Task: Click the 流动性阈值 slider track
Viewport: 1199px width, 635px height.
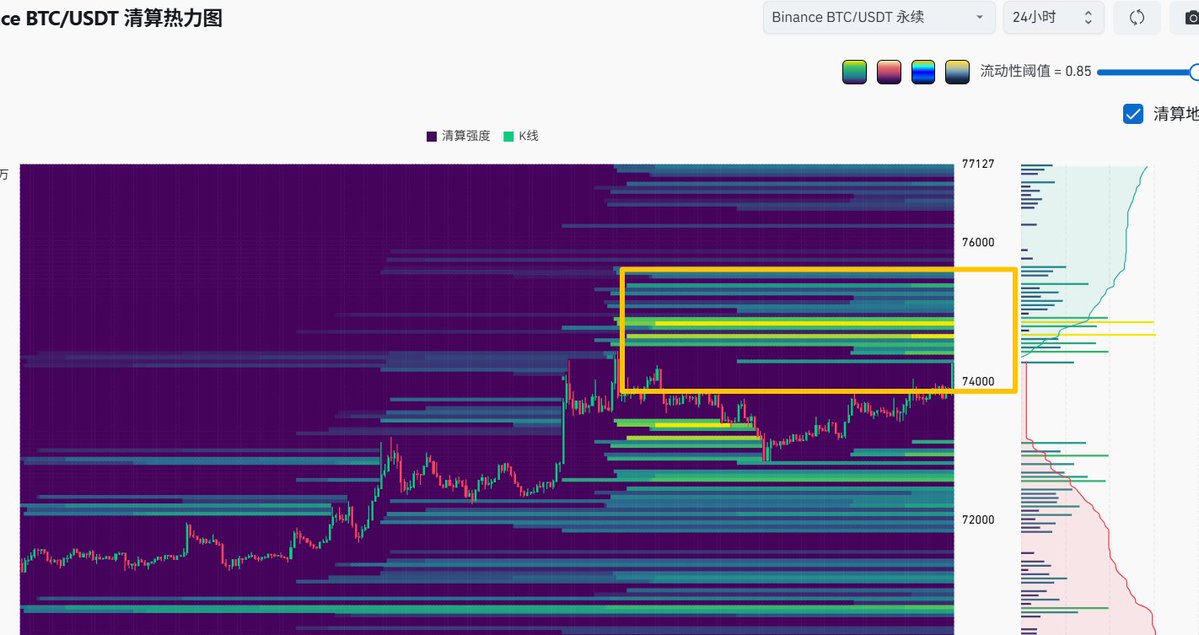Action: click(x=1140, y=72)
